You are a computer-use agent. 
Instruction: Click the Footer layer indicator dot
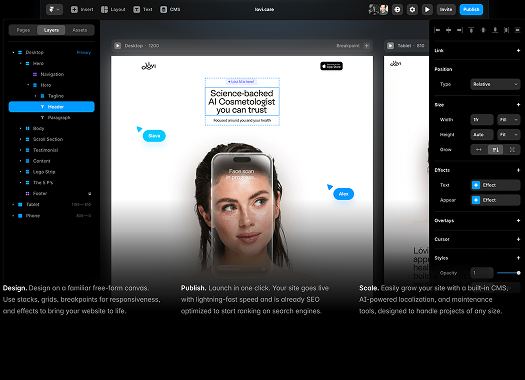pyautogui.click(x=89, y=194)
